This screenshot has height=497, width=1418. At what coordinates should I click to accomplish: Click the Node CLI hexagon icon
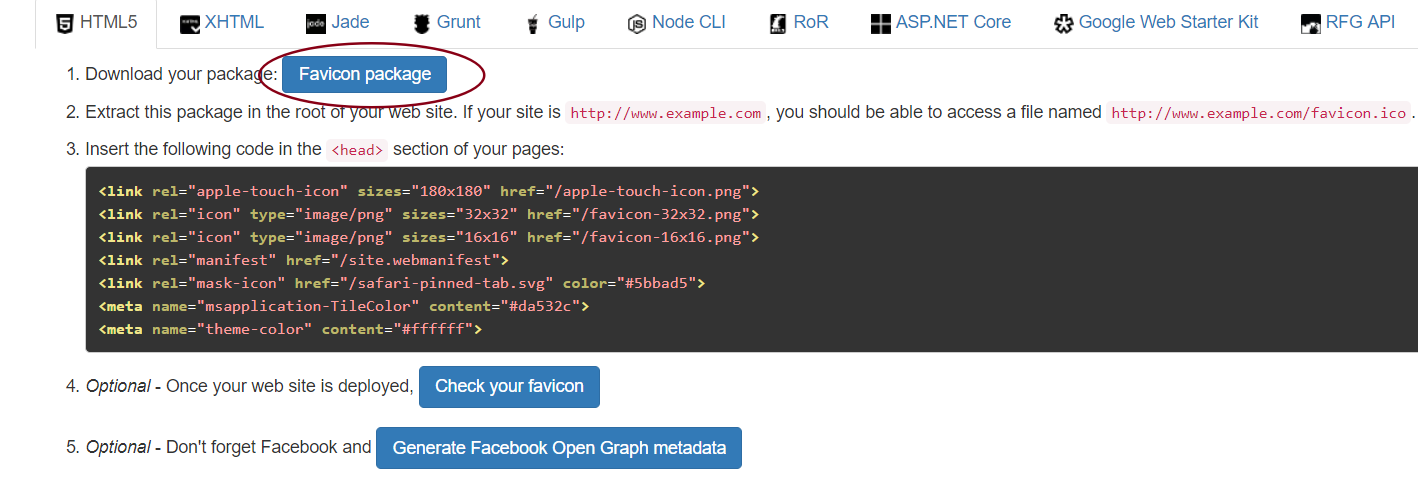636,24
